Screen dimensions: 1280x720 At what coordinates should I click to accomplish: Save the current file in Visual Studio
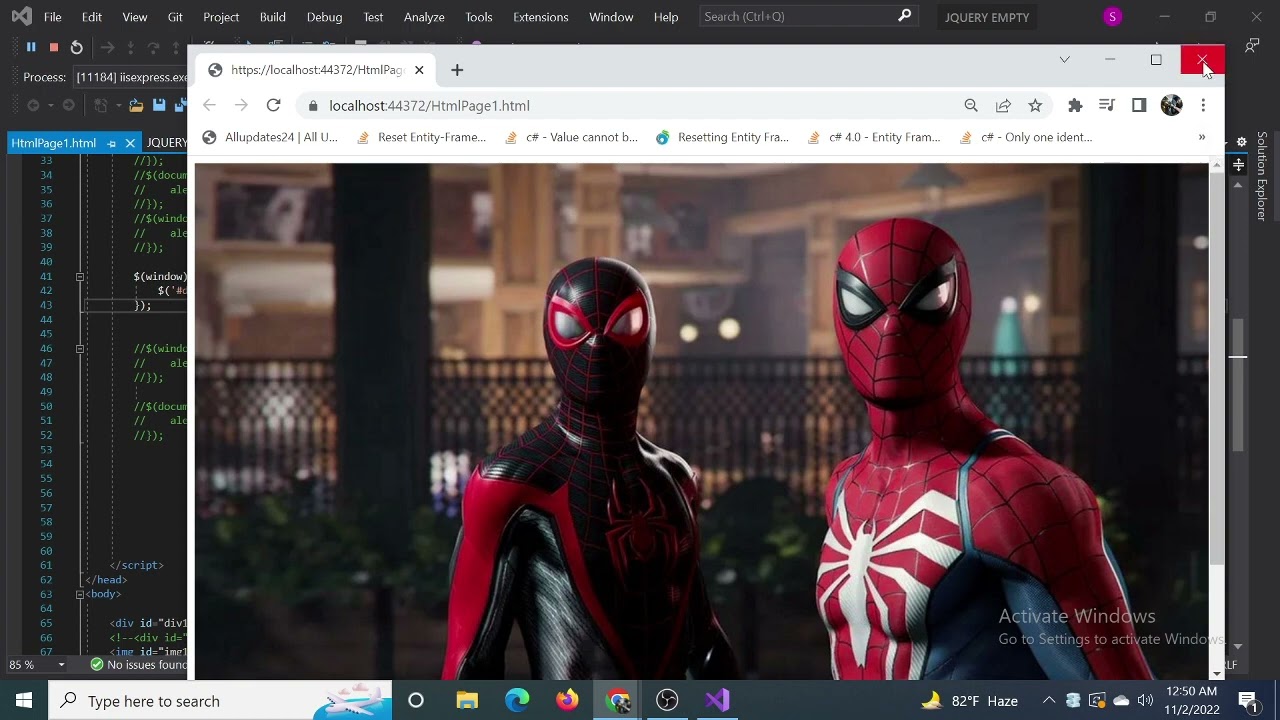pos(159,105)
